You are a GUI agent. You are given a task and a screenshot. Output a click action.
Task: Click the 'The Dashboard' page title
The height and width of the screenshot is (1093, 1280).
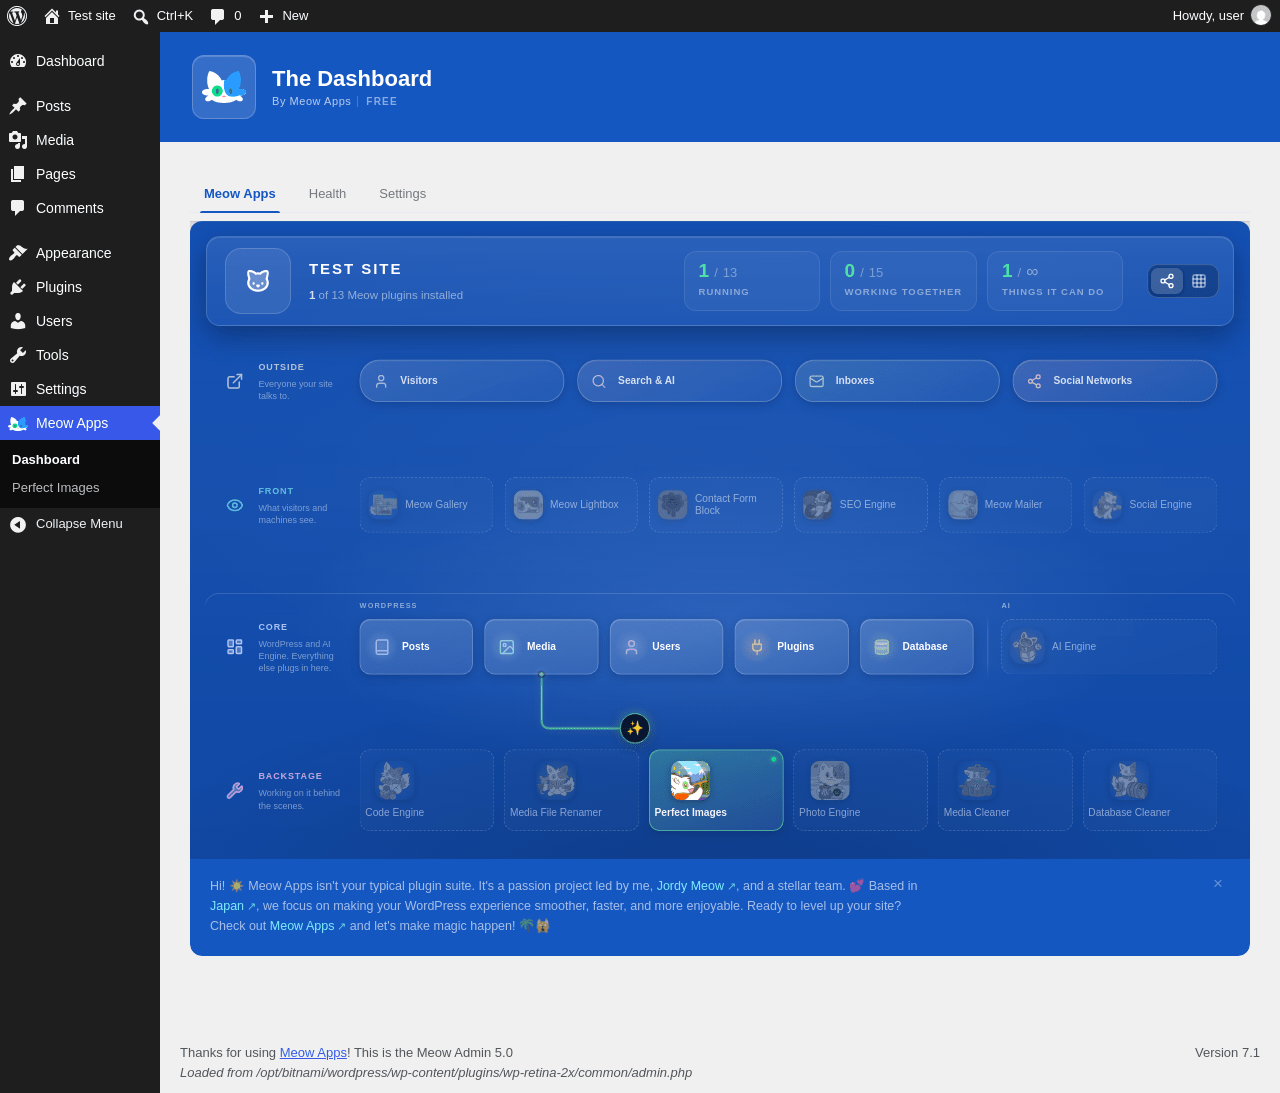click(x=352, y=79)
